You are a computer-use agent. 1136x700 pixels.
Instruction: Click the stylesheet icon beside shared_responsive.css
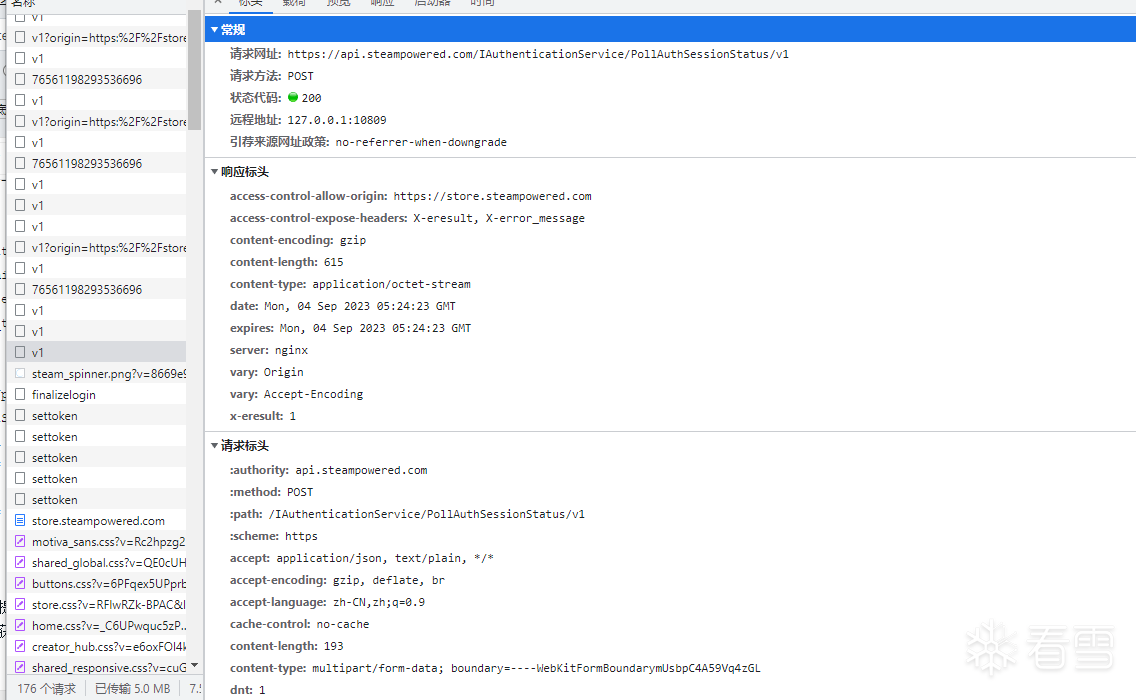(20, 667)
